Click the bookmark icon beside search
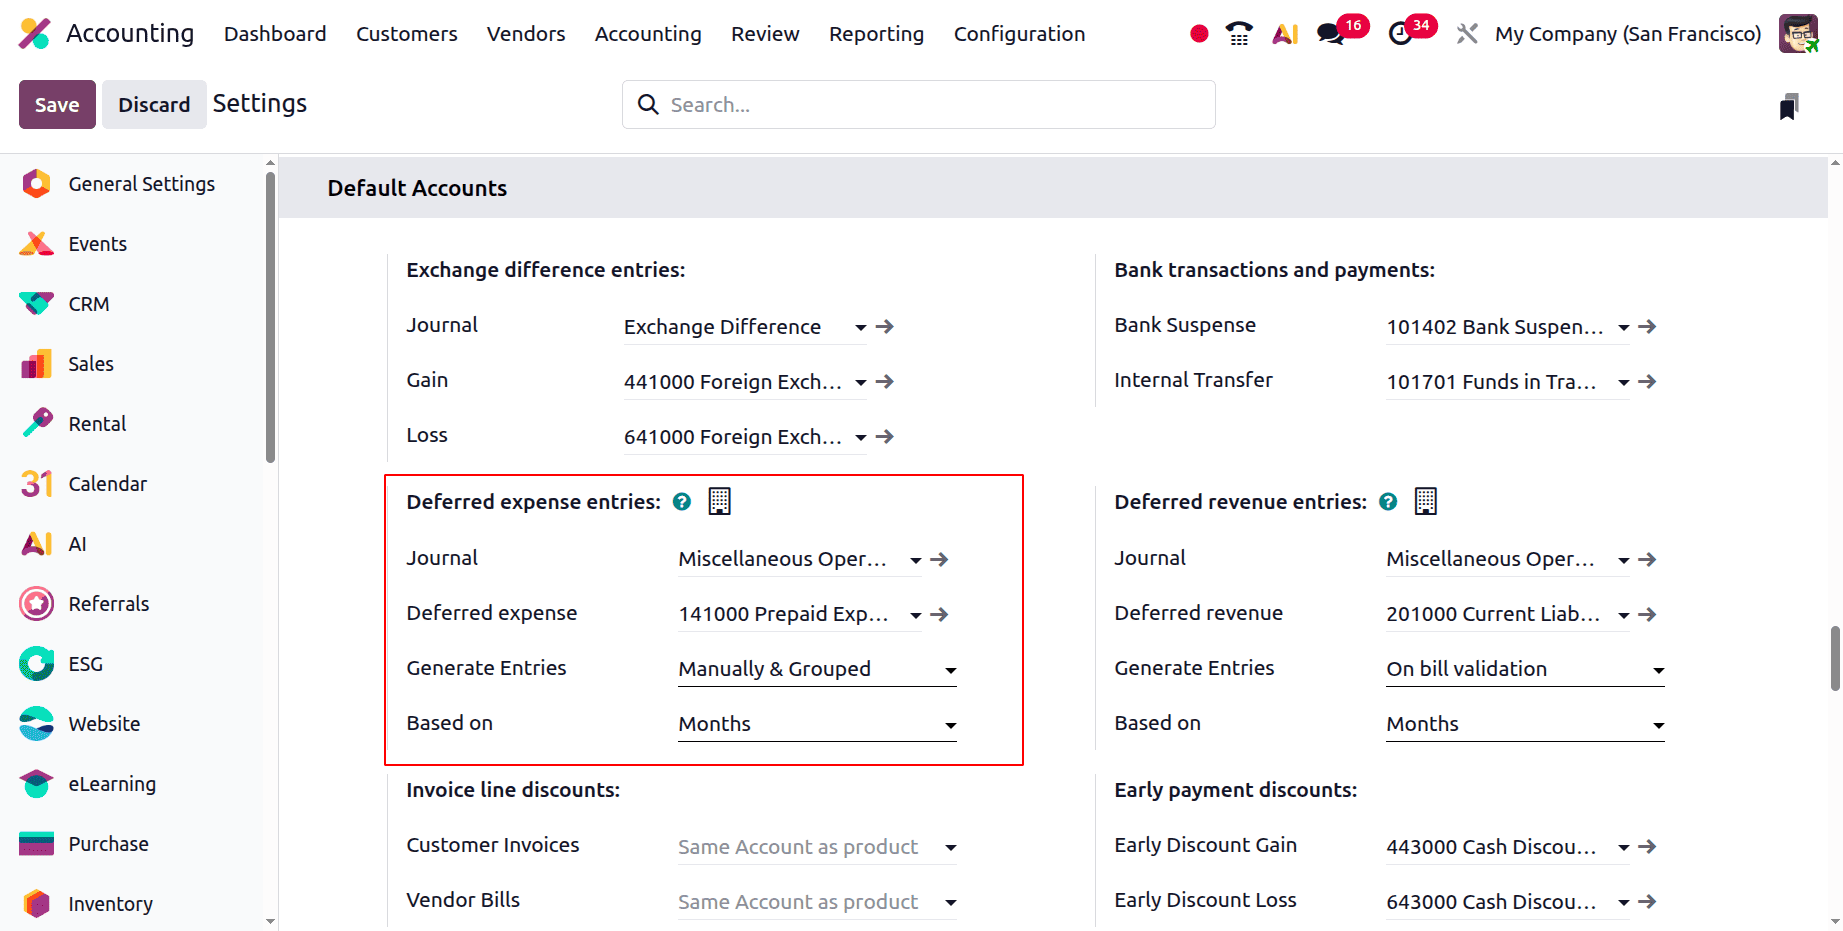 (x=1789, y=106)
